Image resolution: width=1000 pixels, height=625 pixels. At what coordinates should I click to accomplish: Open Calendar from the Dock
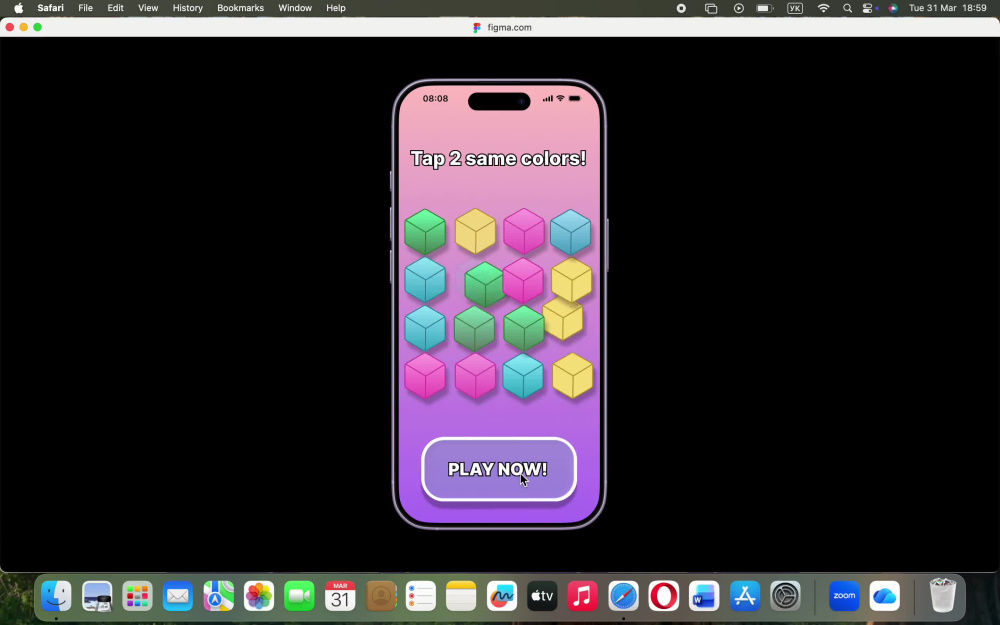340,596
